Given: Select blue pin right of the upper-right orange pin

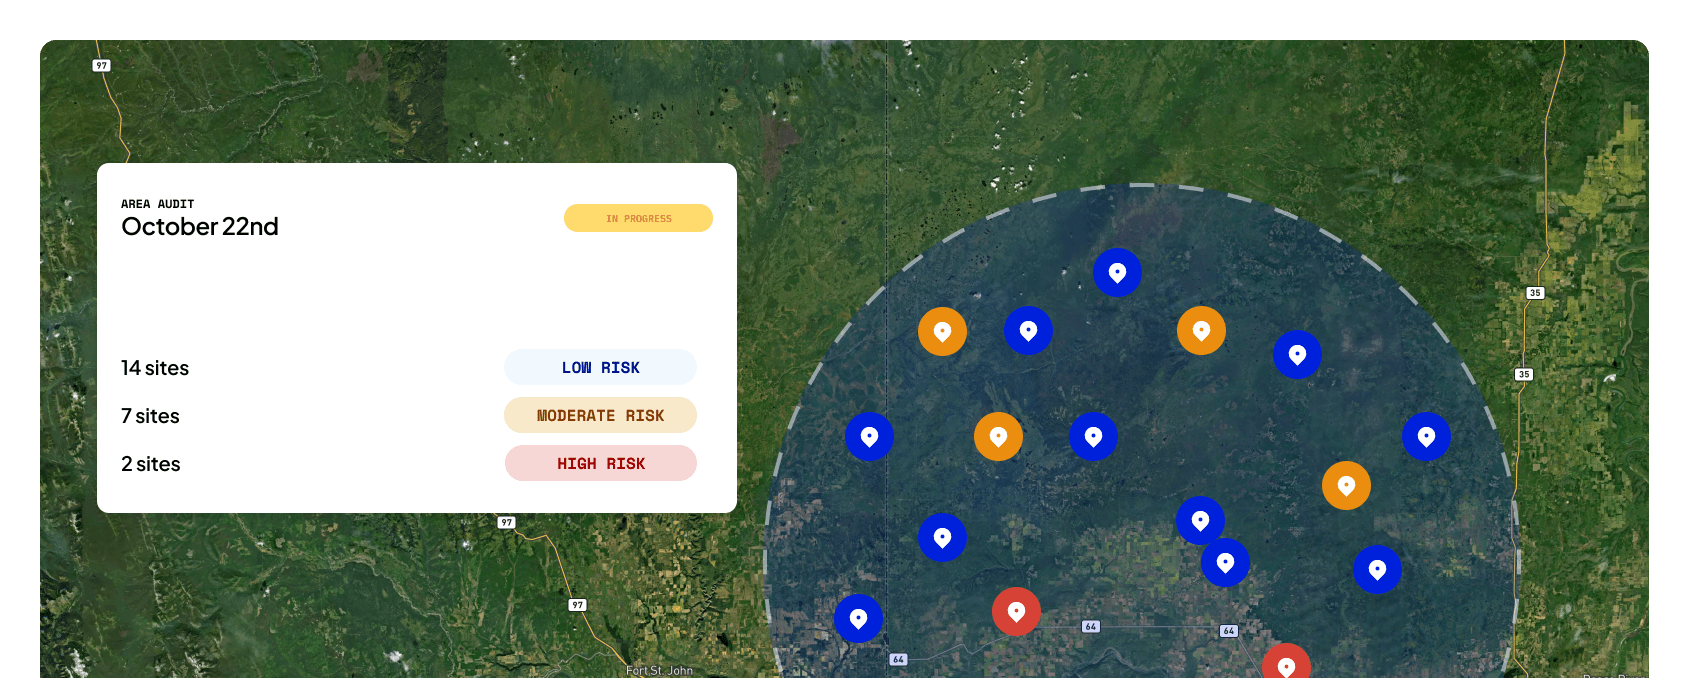Looking at the screenshot, I should coord(1297,355).
